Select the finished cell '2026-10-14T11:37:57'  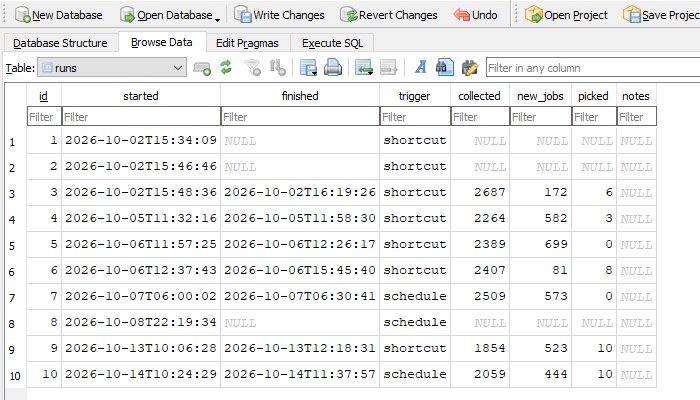coord(300,374)
